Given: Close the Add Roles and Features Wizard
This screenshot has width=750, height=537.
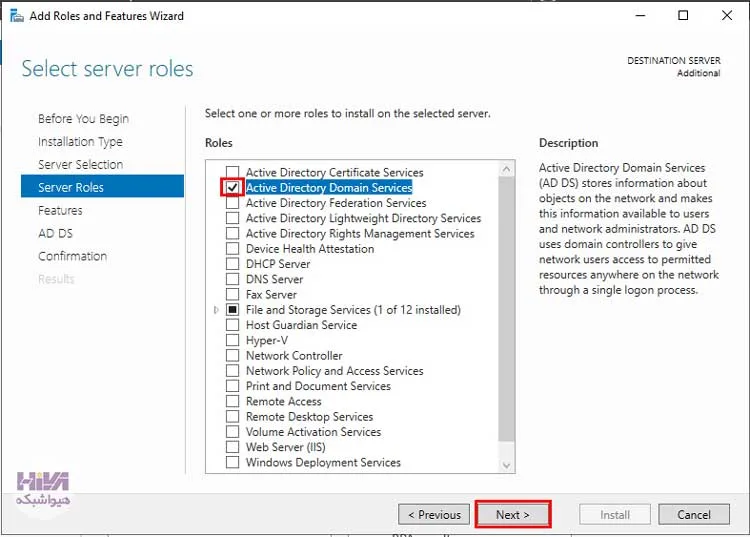Looking at the screenshot, I should (x=727, y=15).
